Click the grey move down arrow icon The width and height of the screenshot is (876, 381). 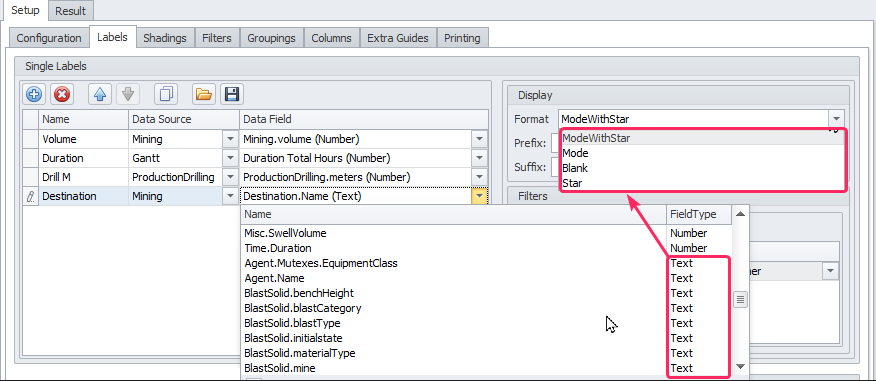coord(128,94)
